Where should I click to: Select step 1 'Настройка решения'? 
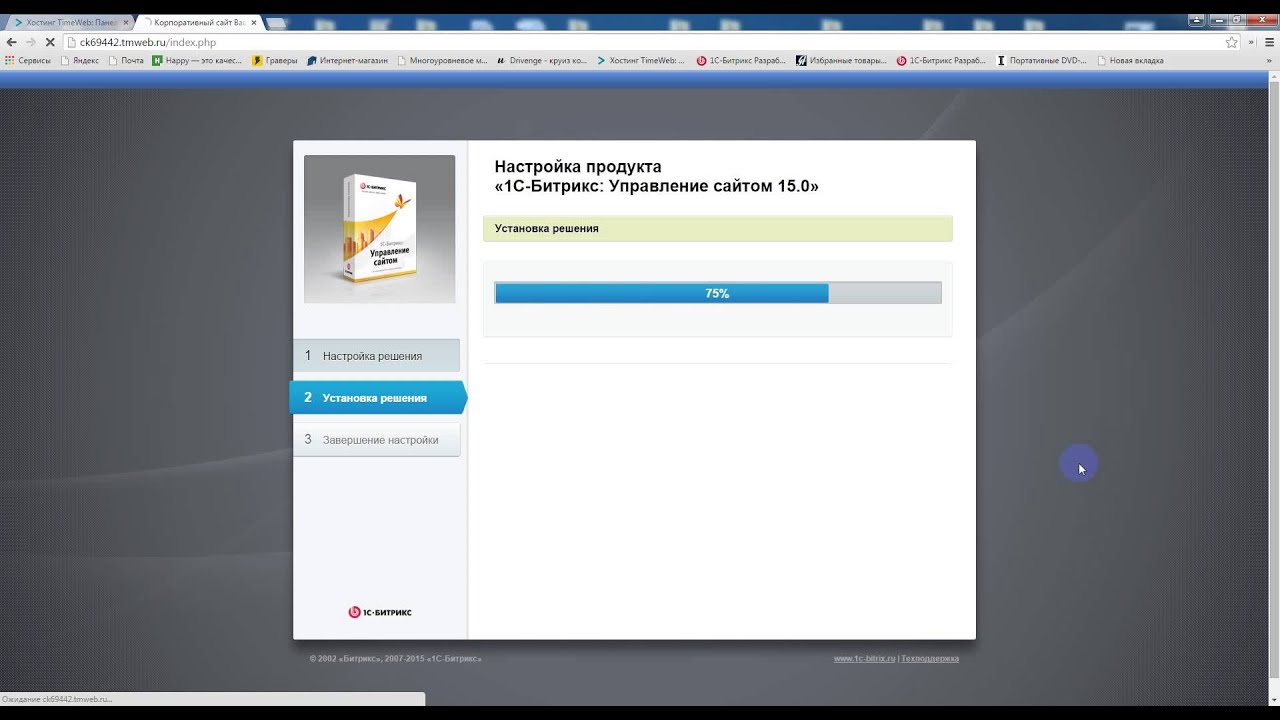click(376, 356)
